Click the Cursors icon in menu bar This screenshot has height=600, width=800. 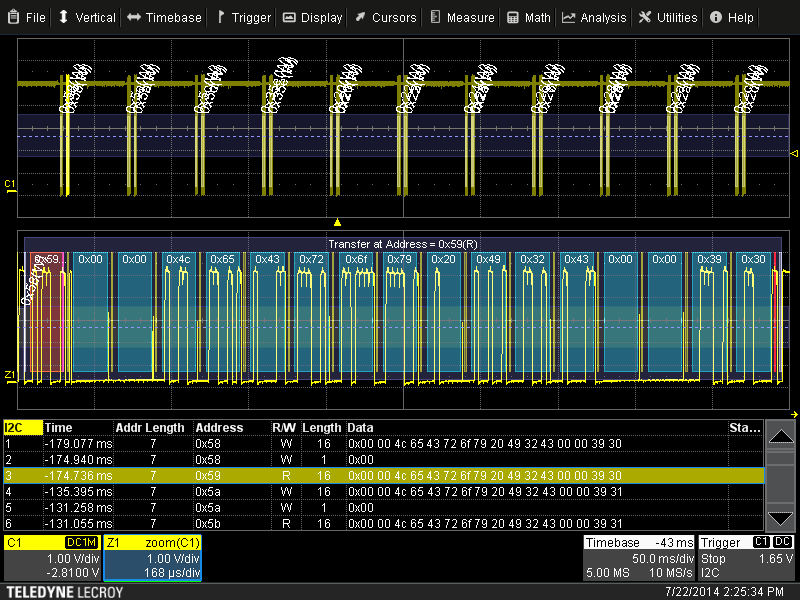[x=360, y=17]
